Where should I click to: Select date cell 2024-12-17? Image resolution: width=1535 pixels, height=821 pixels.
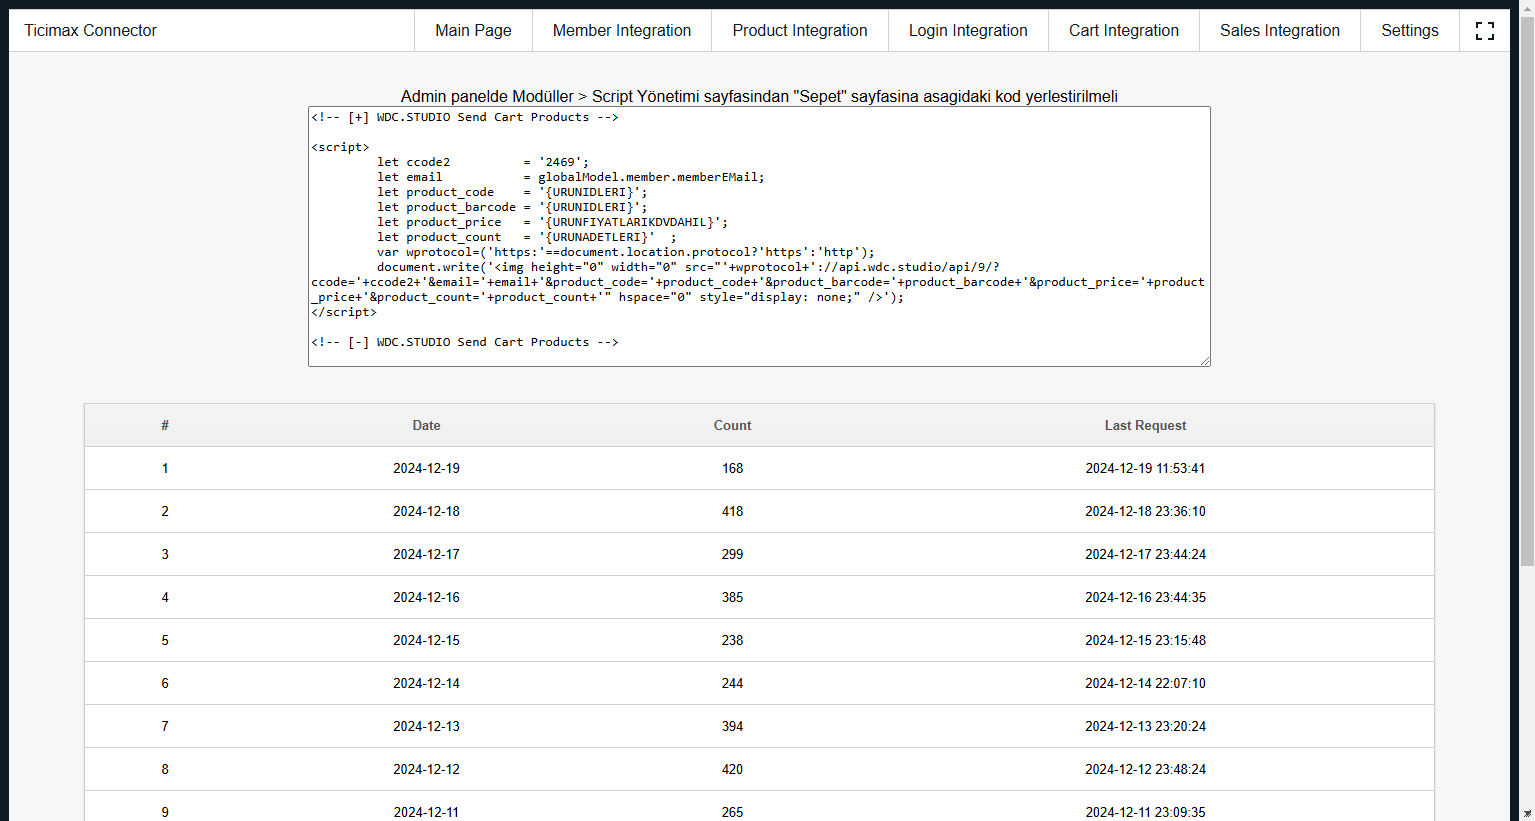tap(427, 554)
